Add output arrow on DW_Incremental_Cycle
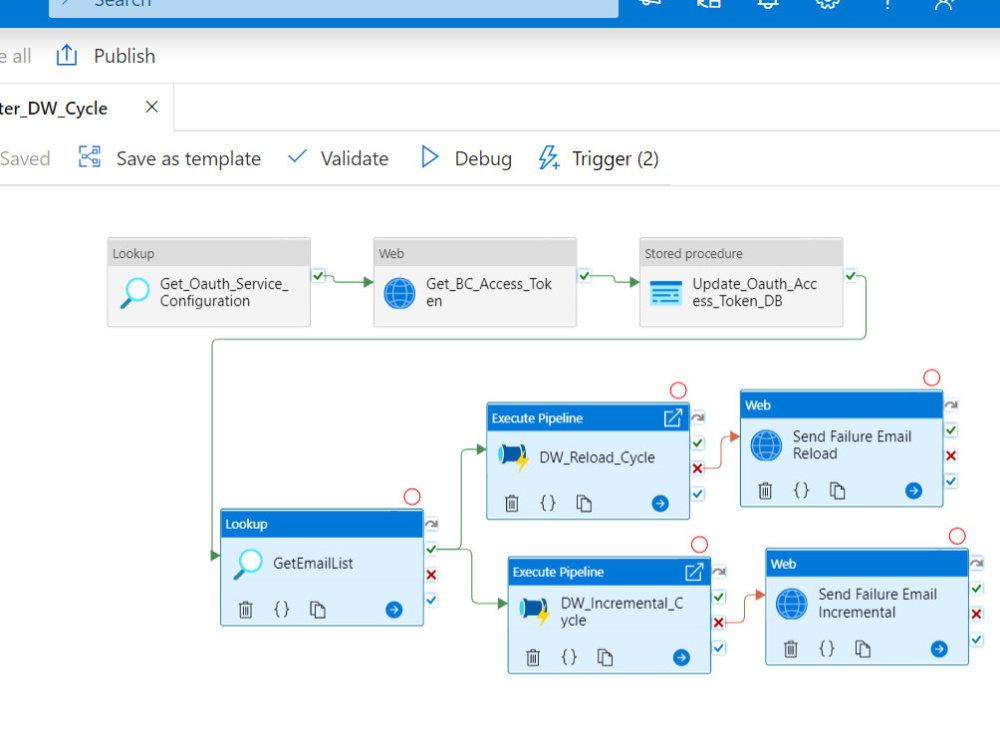This screenshot has width=1000, height=750. coord(681,658)
